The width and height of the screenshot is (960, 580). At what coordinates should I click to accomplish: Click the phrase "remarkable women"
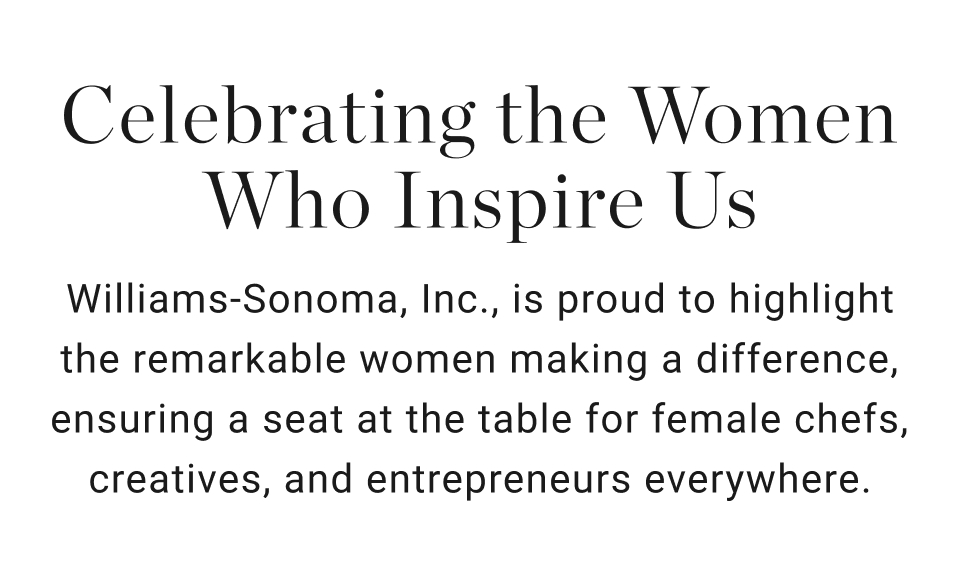pos(315,360)
